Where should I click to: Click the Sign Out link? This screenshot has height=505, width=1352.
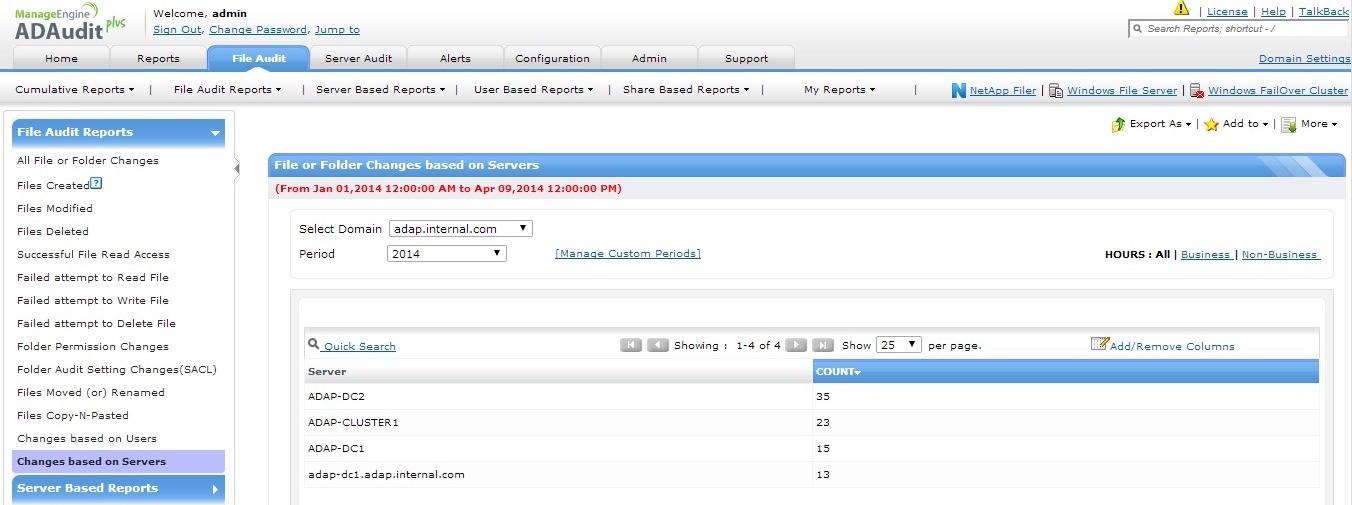tap(177, 30)
